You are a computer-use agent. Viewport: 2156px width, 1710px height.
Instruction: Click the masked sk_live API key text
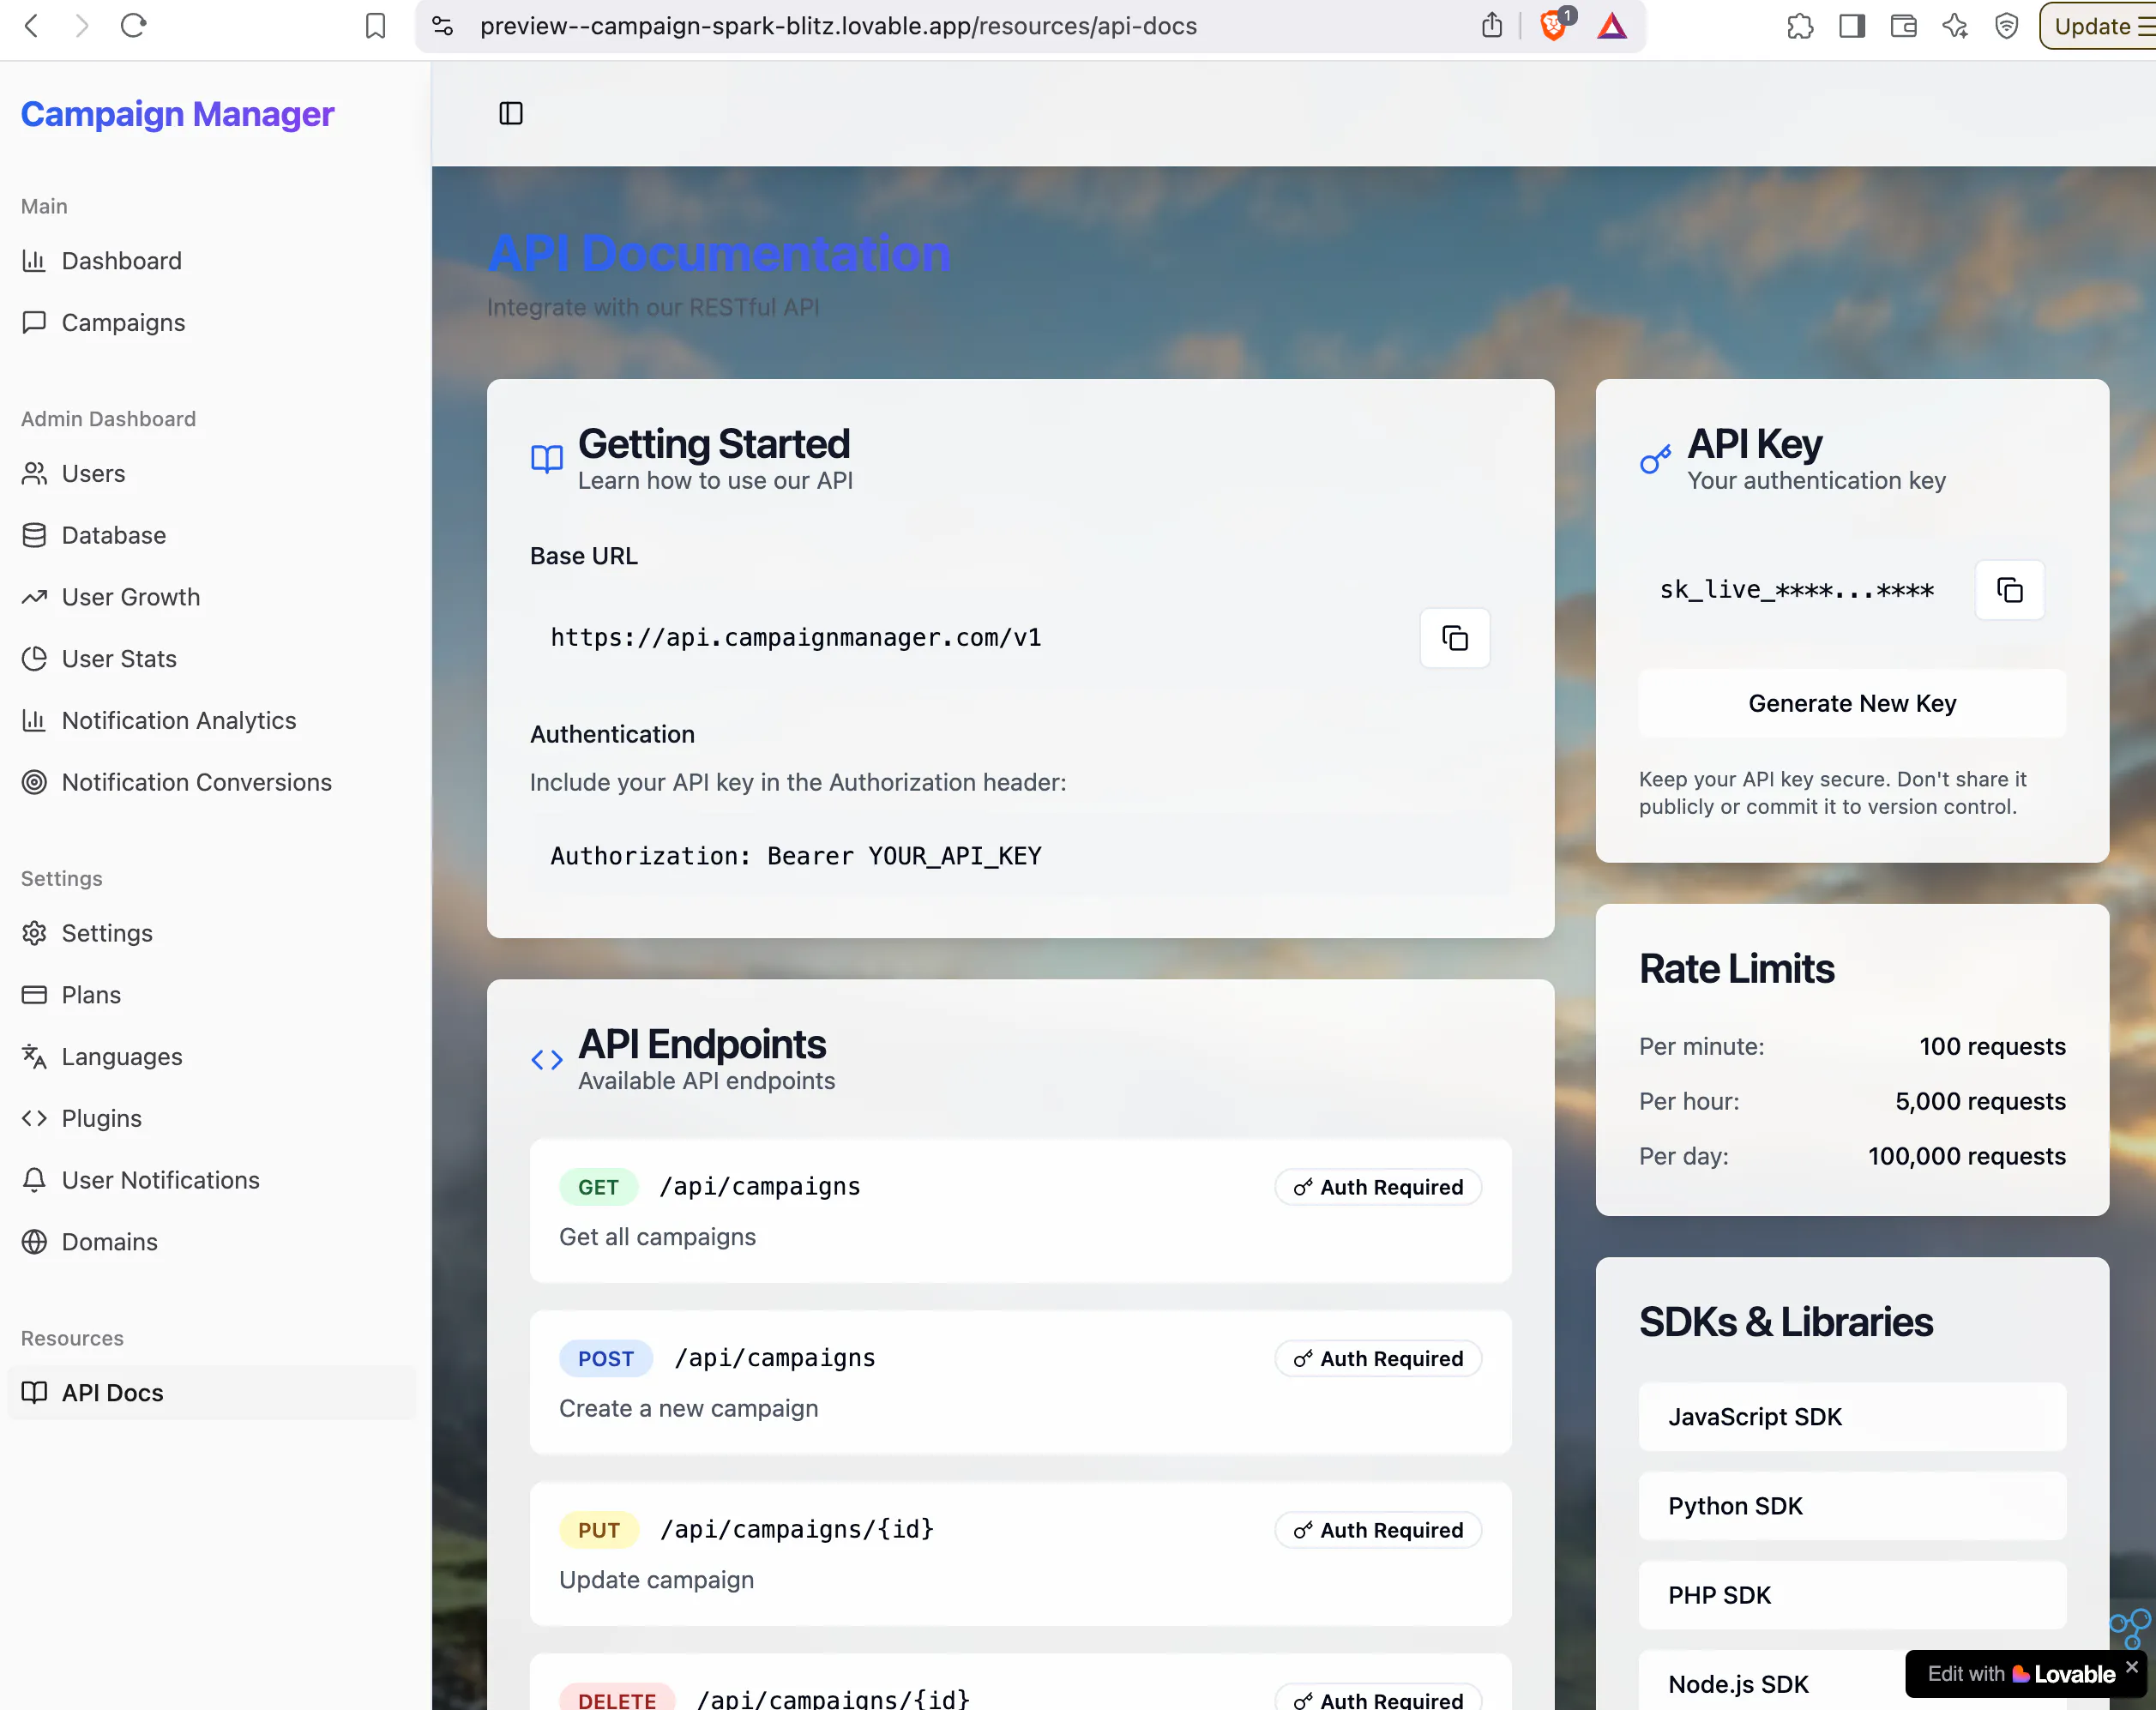pyautogui.click(x=1796, y=589)
